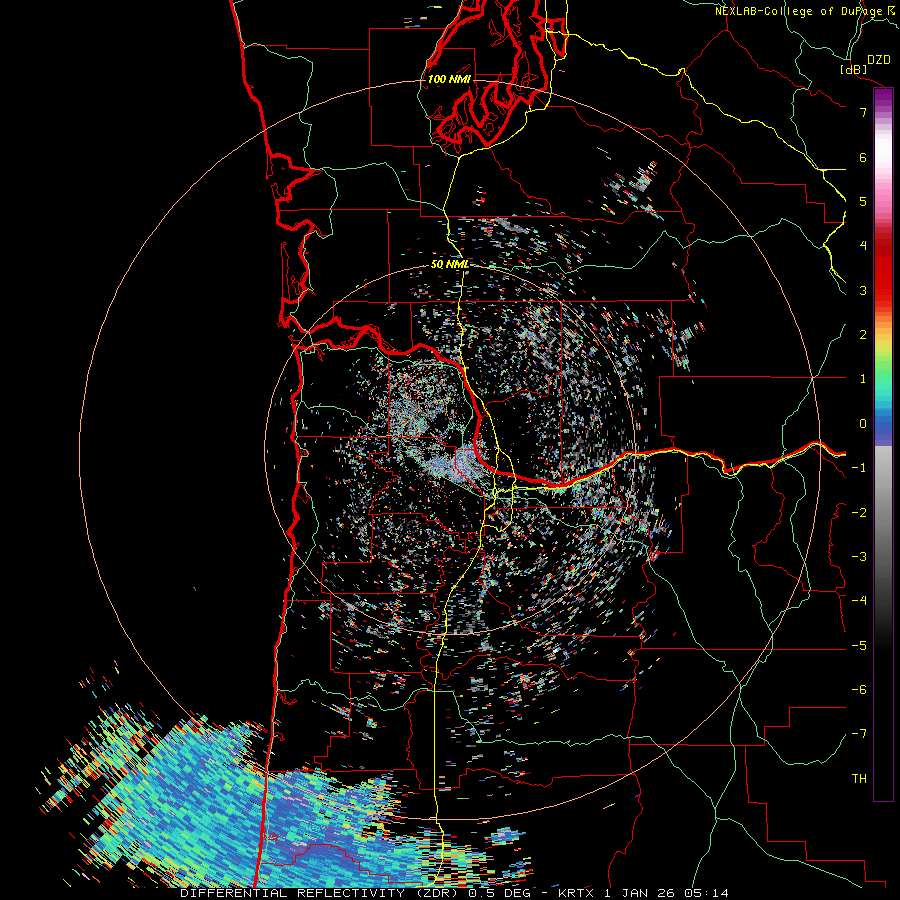Click the red band of the color bar
The height and width of the screenshot is (900, 900).
(883, 270)
